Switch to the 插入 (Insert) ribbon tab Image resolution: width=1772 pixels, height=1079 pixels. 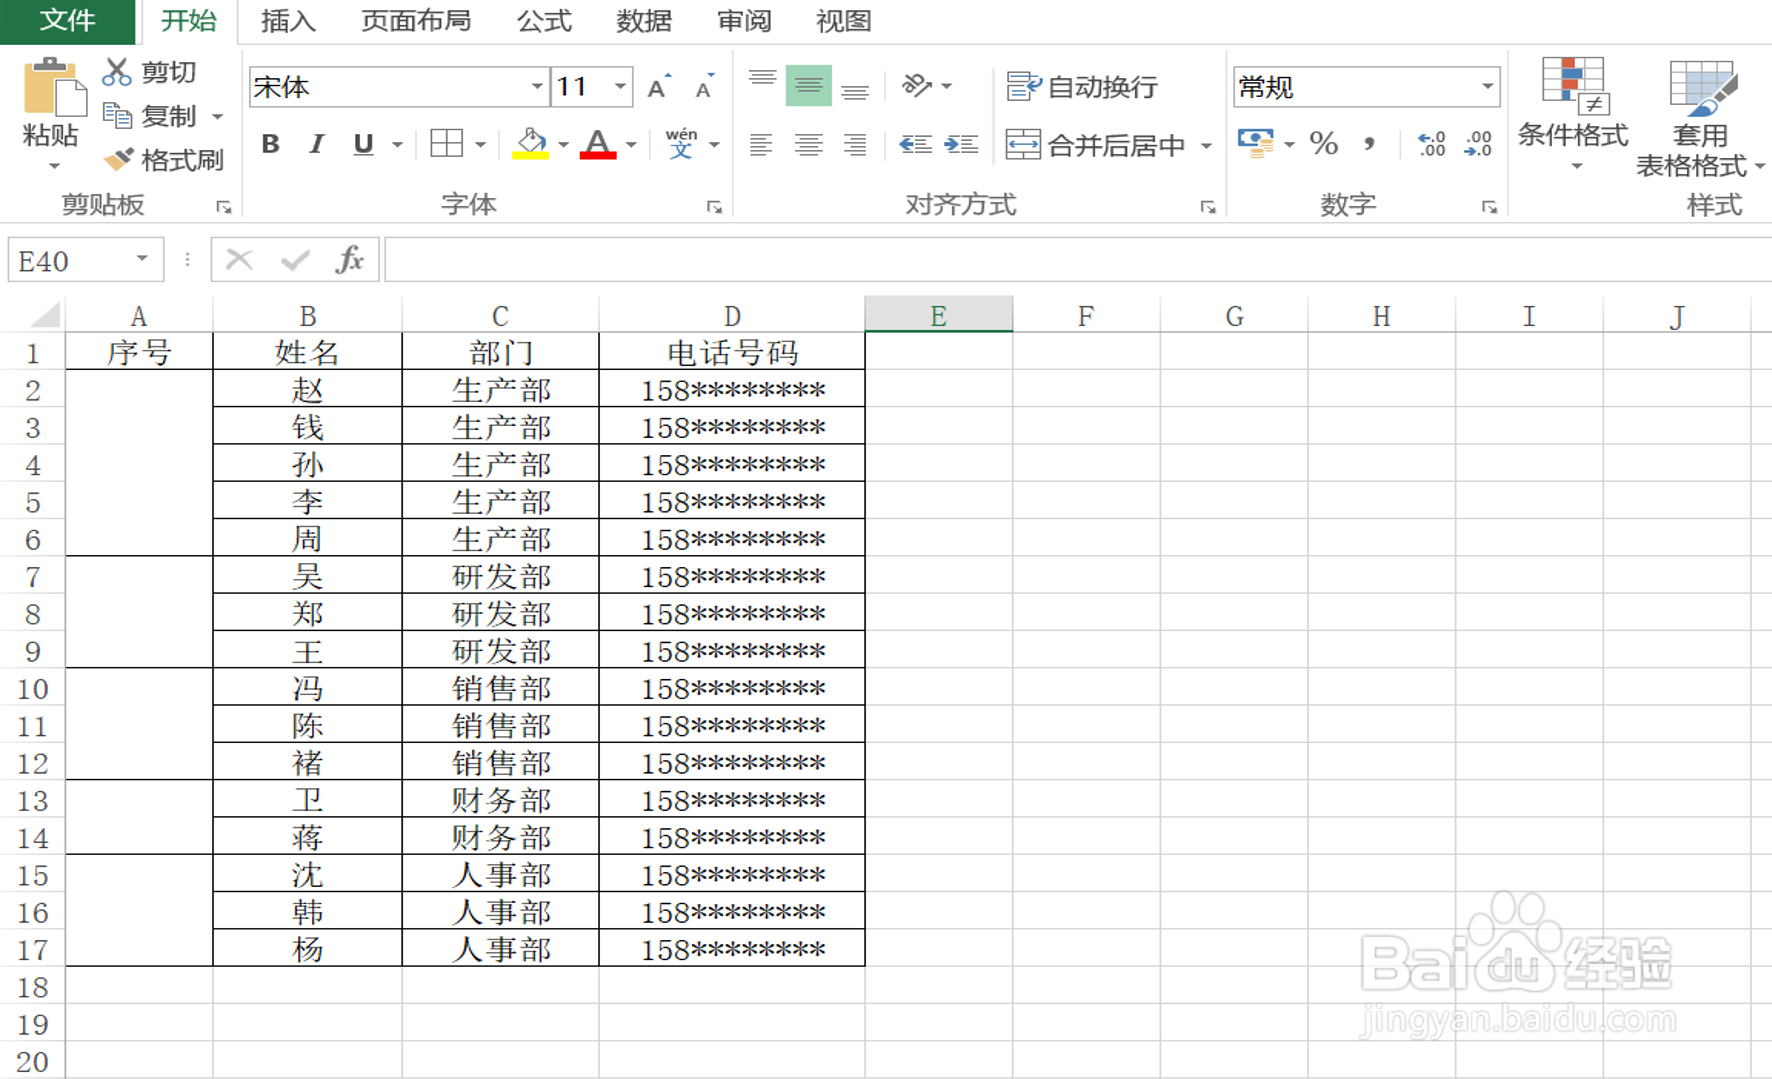tap(287, 21)
